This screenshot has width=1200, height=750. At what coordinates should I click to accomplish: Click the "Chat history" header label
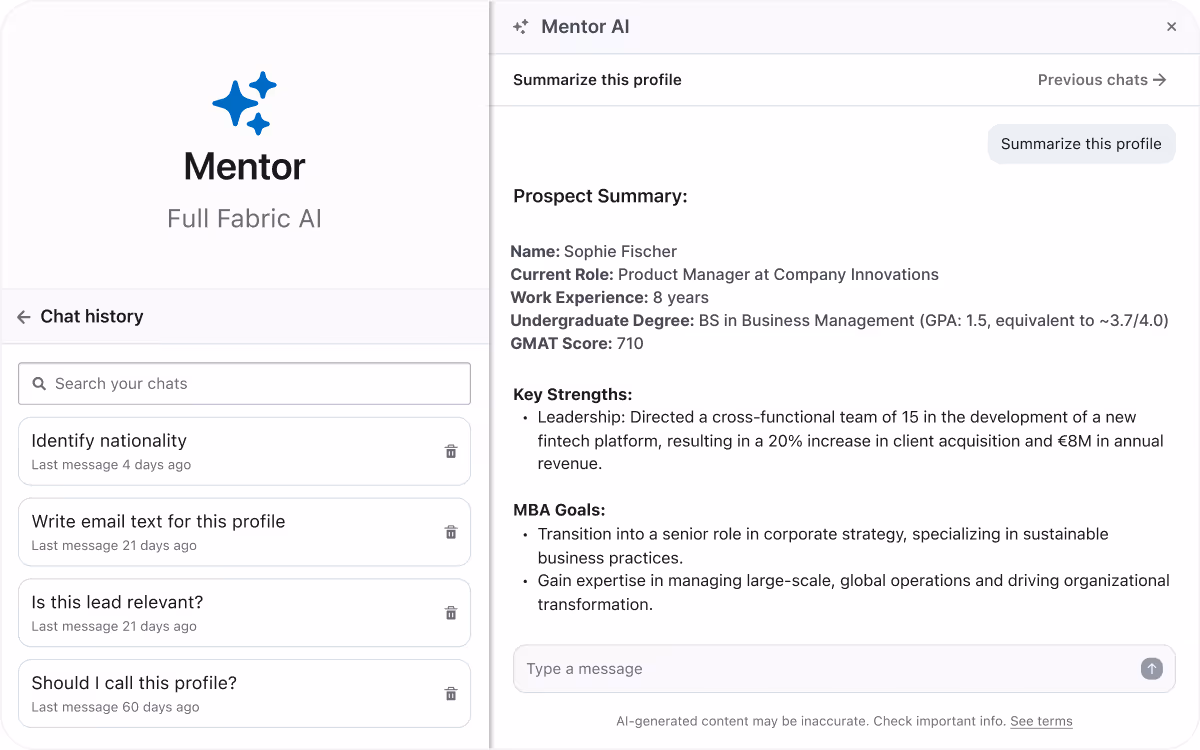point(90,316)
